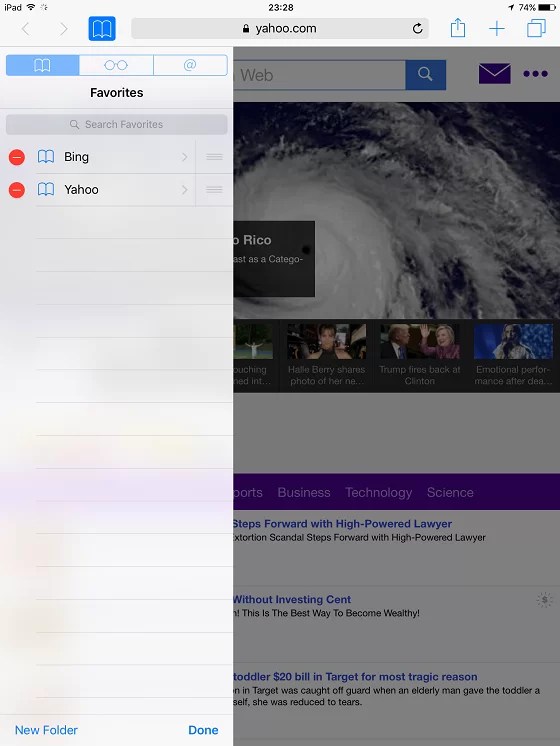Switch to the Shared Links @ tab
This screenshot has height=746, width=560.
190,65
